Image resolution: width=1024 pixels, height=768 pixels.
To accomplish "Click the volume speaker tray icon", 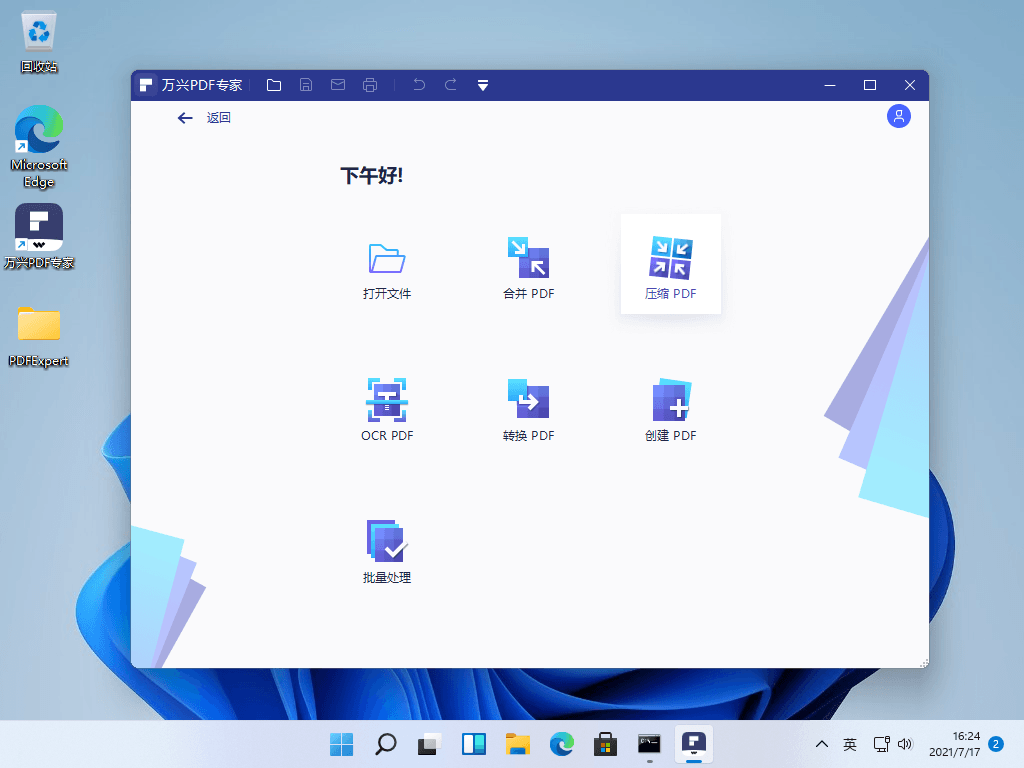I will coord(904,744).
